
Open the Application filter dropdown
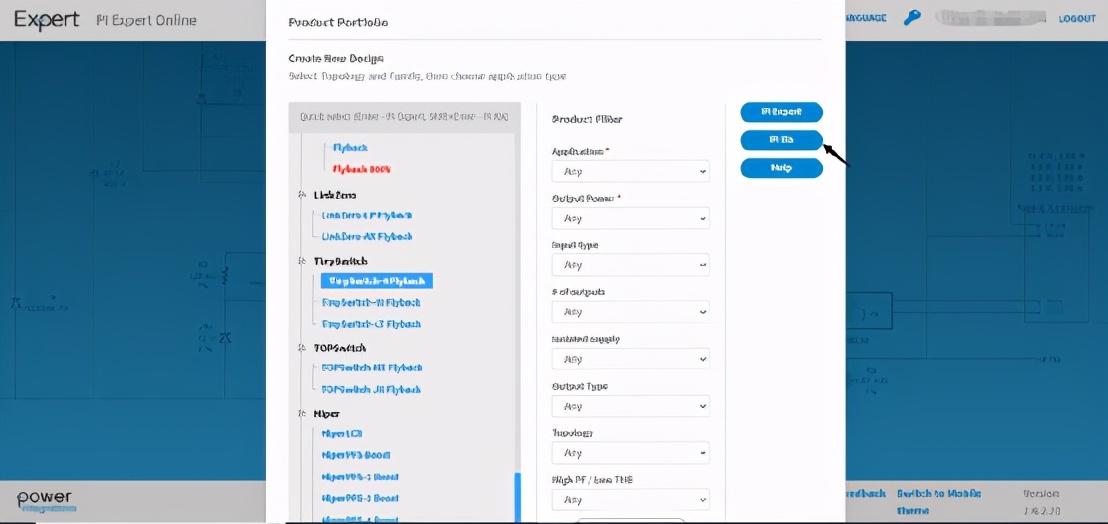tap(630, 171)
